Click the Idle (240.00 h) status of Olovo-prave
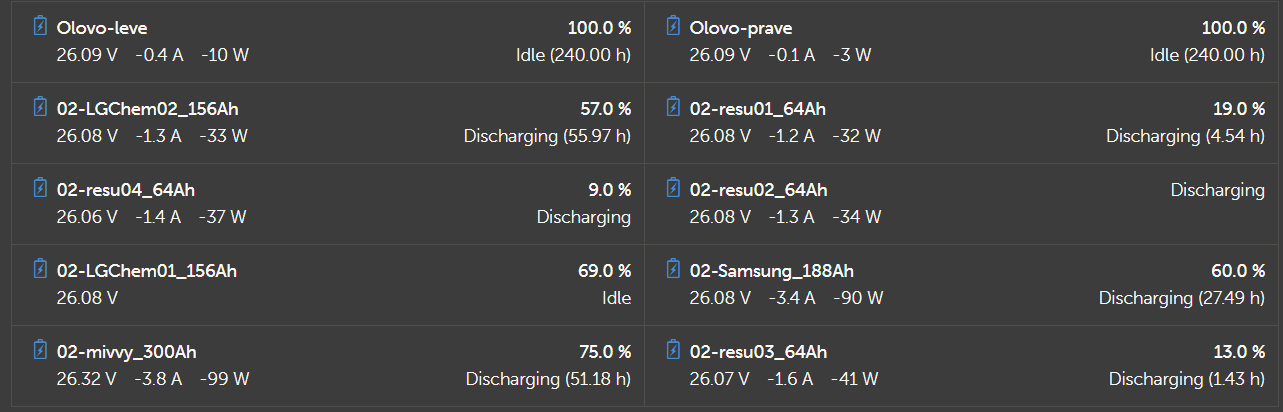Viewport: 1283px width, 412px height. coord(1207,55)
